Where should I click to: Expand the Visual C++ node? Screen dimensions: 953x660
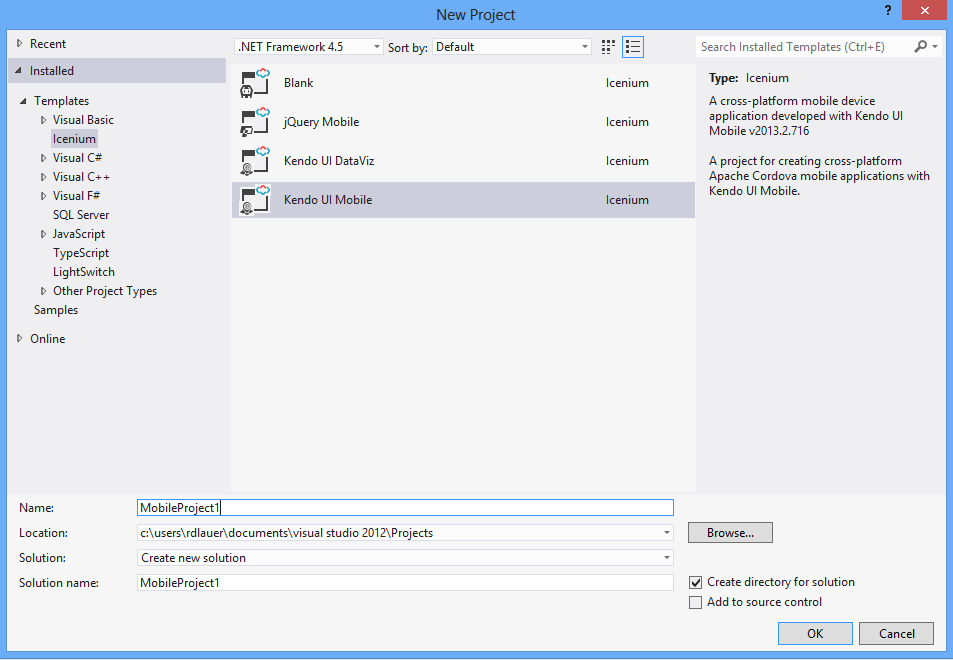point(43,177)
